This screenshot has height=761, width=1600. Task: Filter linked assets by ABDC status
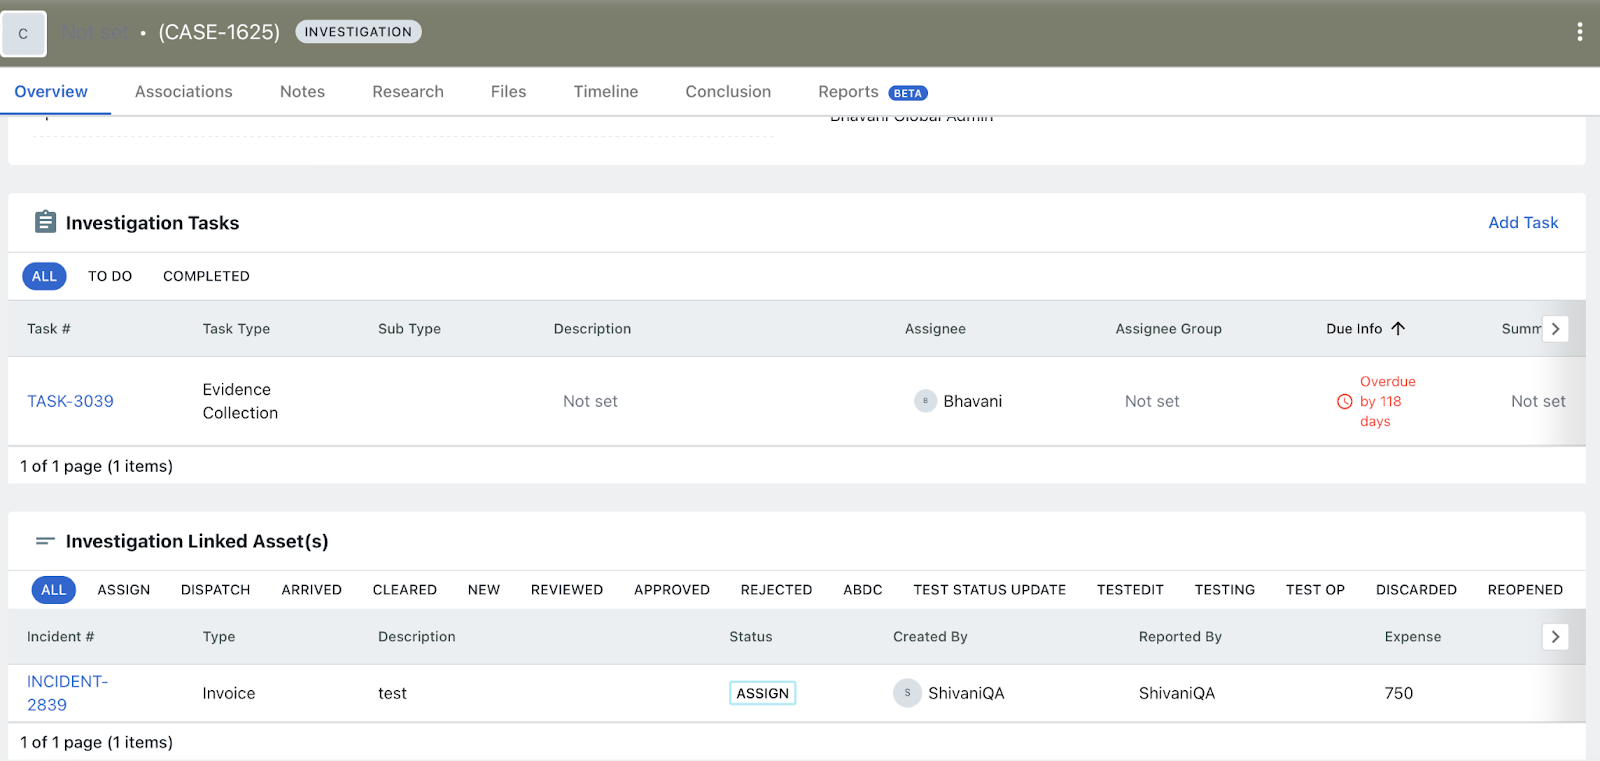click(x=863, y=590)
